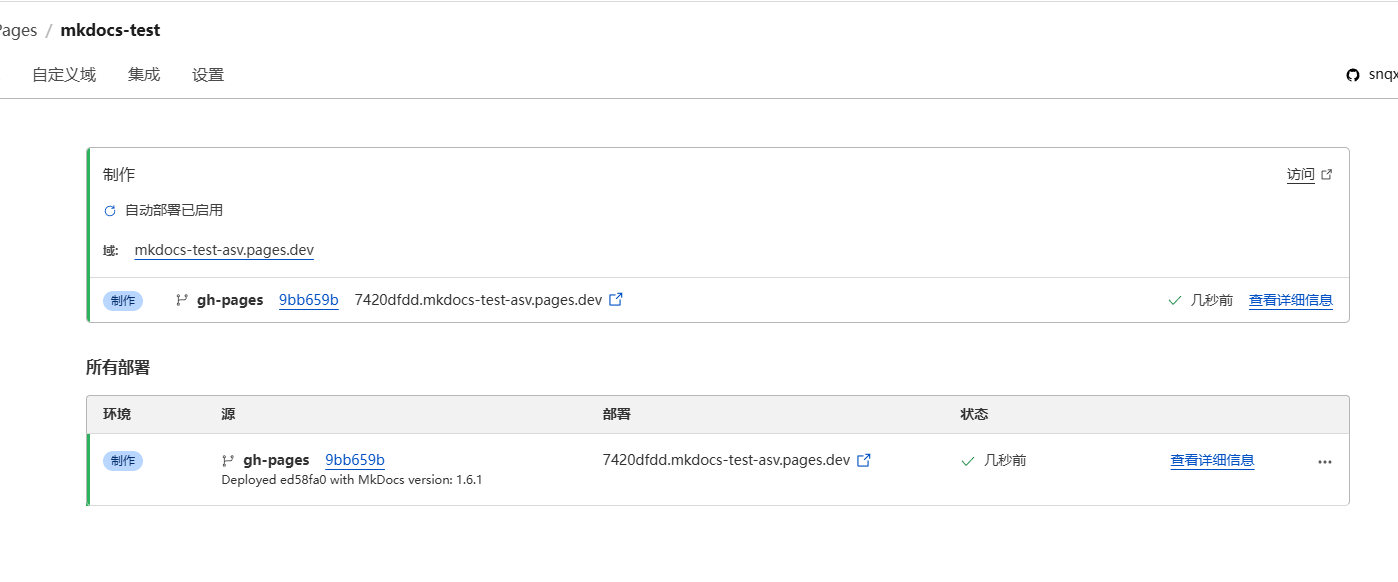Click the external-link icon next to 访问

pyautogui.click(x=1327, y=174)
